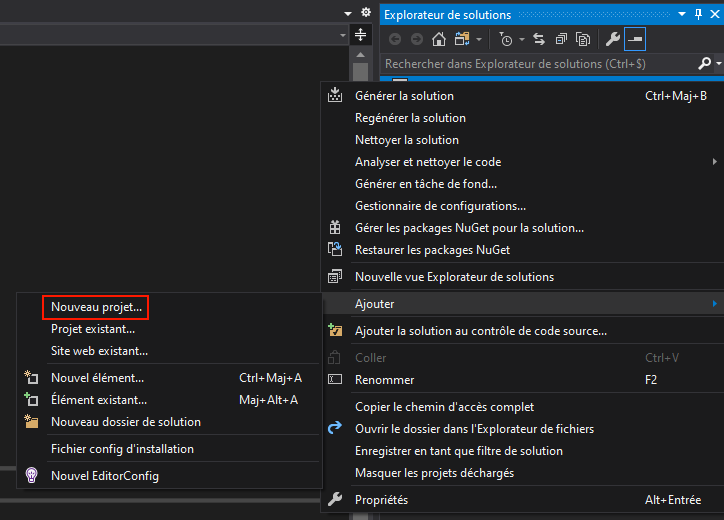Toggle the preview selected items button
This screenshot has width=724, height=520.
(636, 39)
